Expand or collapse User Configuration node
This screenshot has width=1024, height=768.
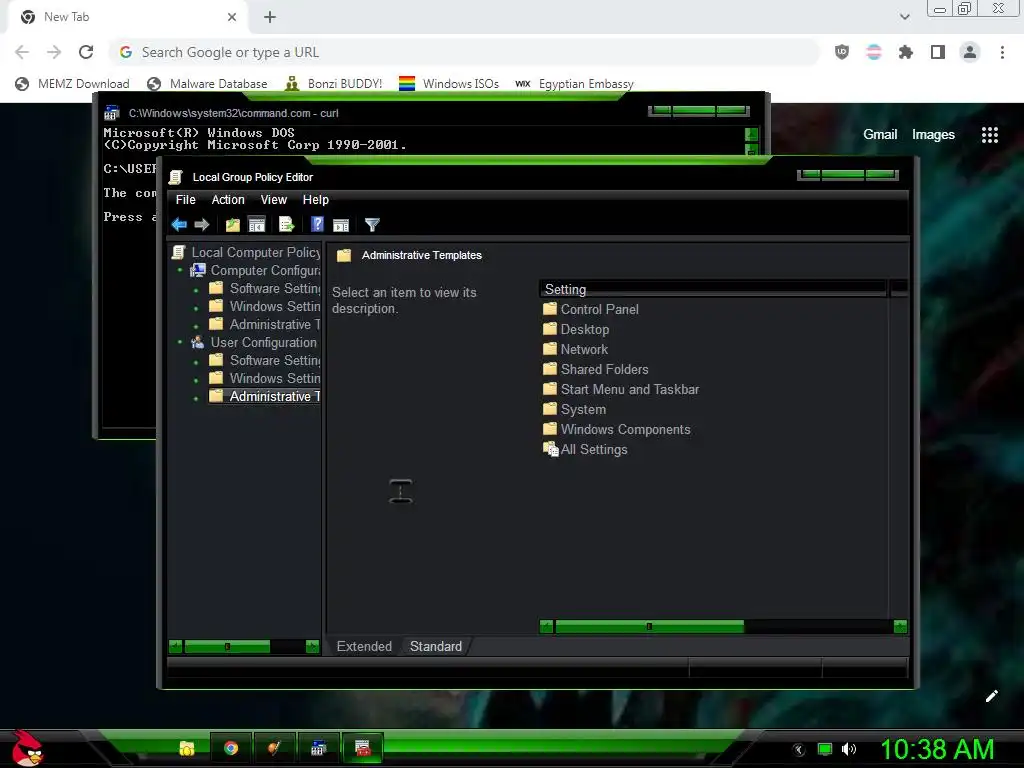pos(180,342)
